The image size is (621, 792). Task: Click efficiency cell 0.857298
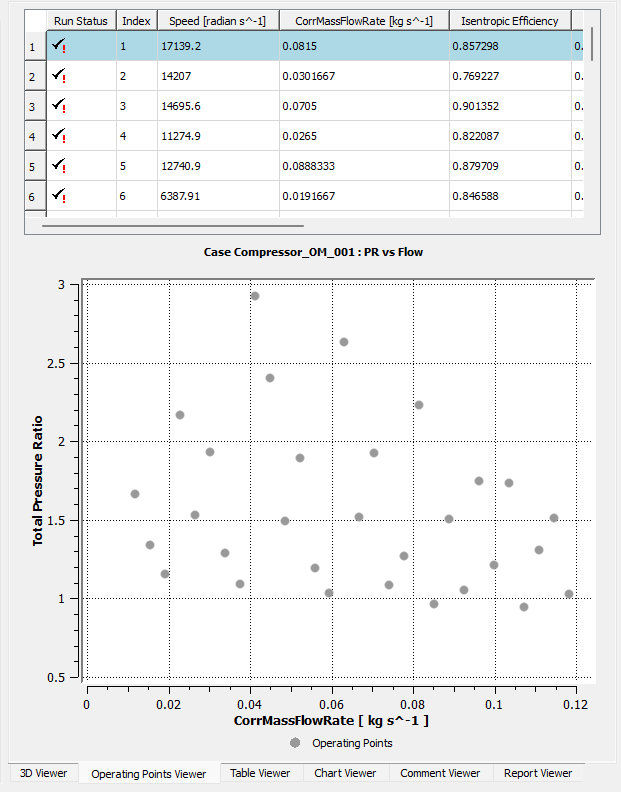[x=510, y=46]
